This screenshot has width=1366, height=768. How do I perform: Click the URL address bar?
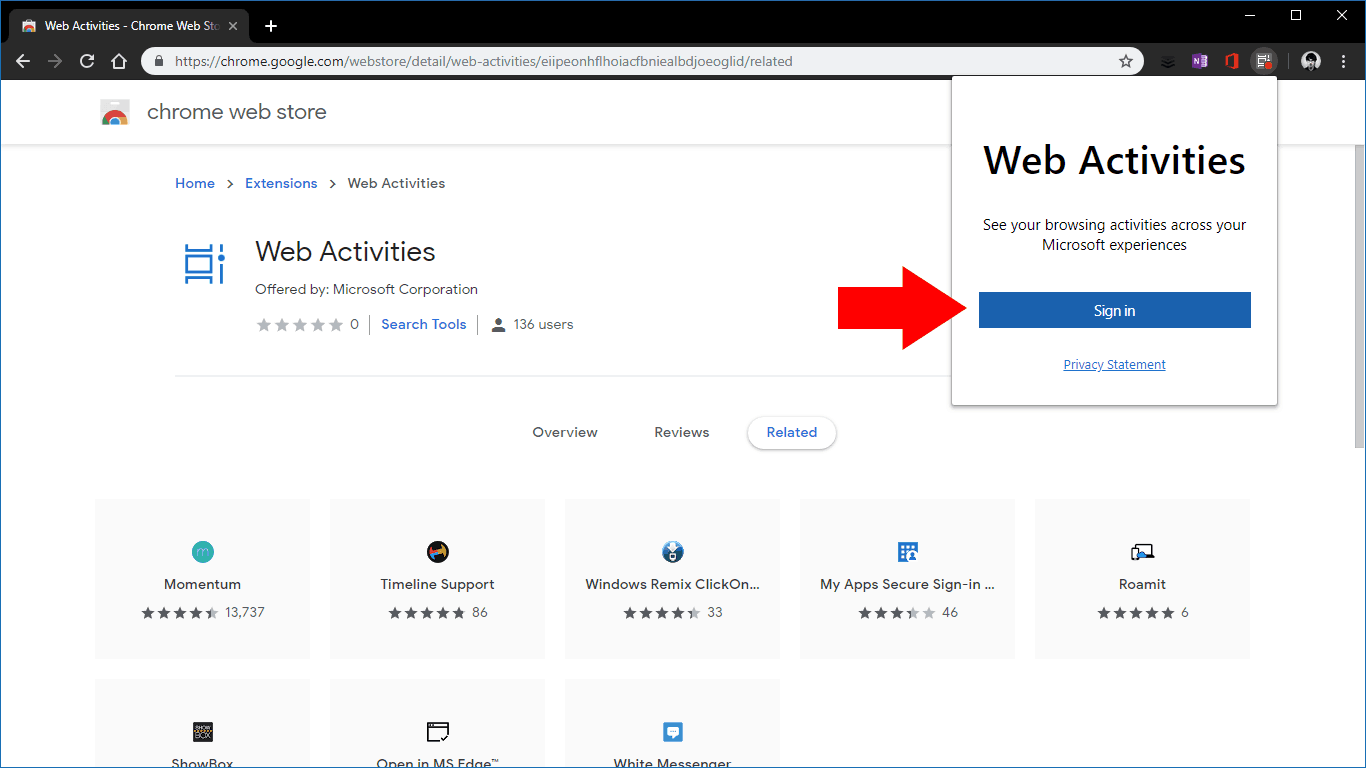point(640,61)
